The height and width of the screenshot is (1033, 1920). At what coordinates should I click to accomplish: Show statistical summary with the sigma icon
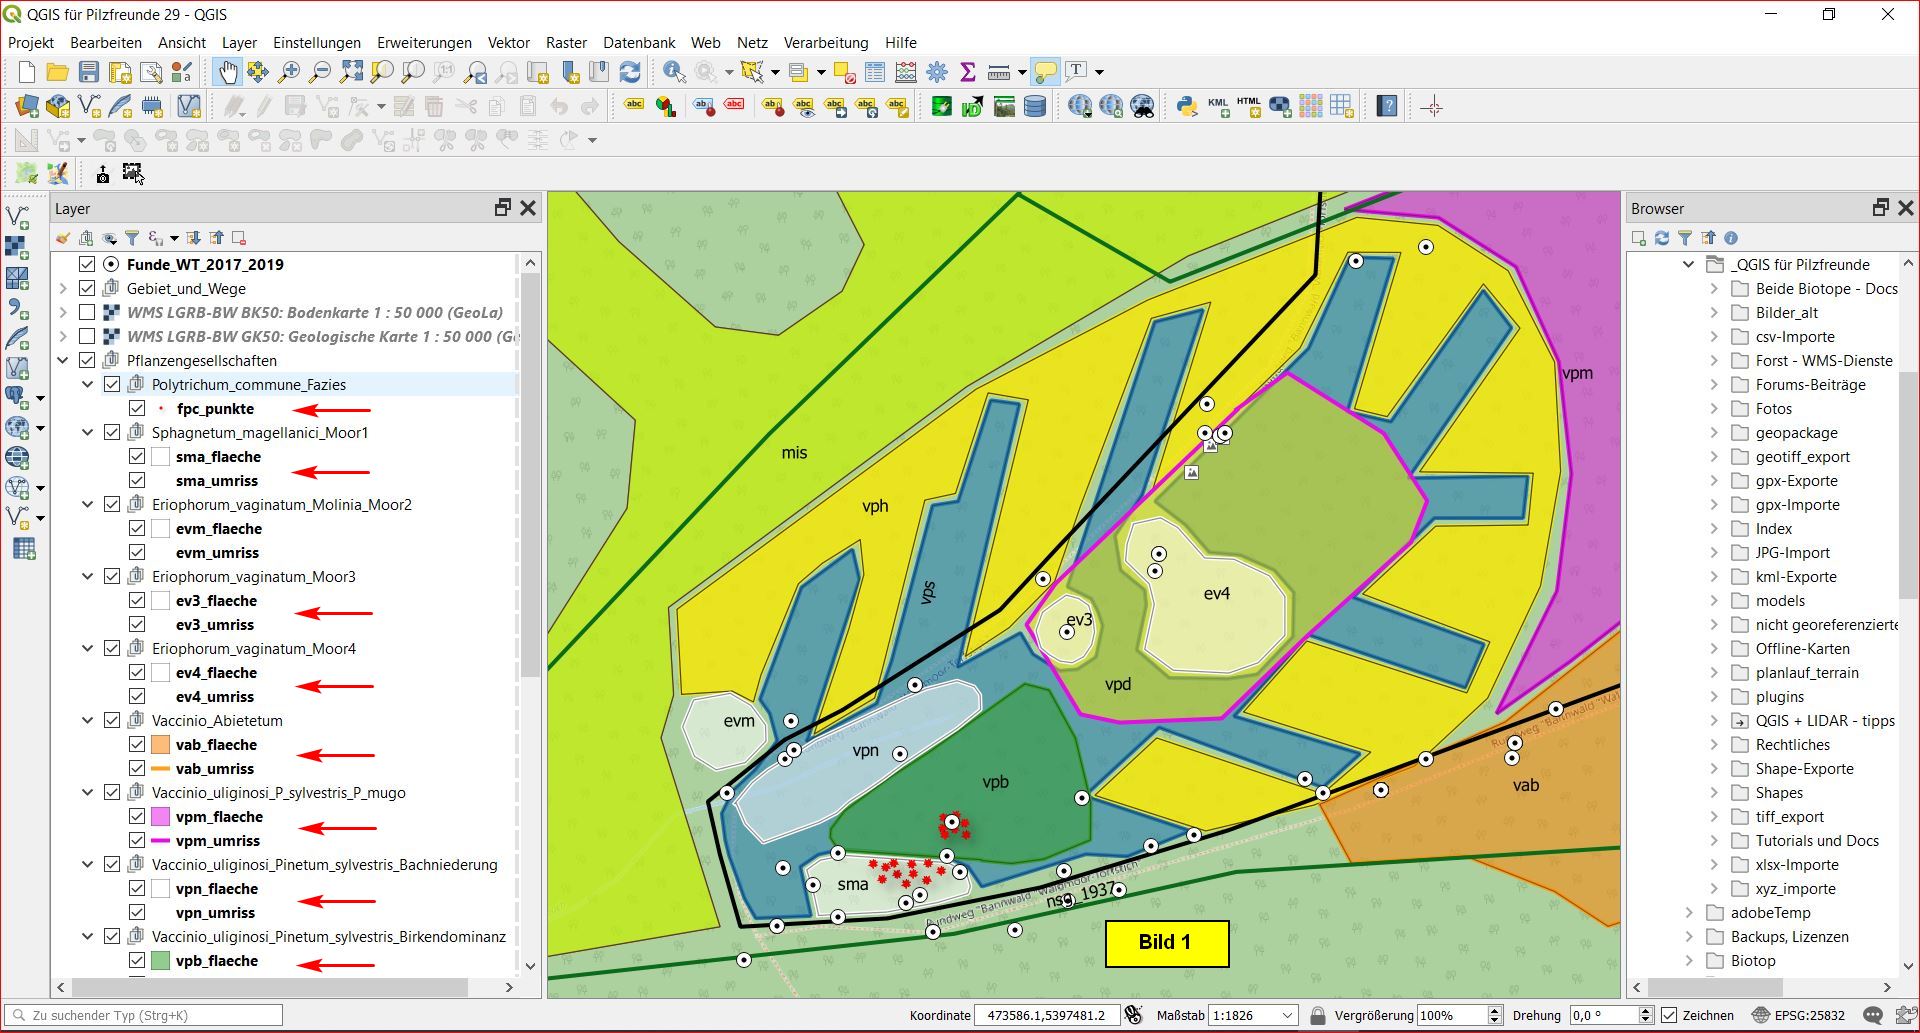[967, 72]
